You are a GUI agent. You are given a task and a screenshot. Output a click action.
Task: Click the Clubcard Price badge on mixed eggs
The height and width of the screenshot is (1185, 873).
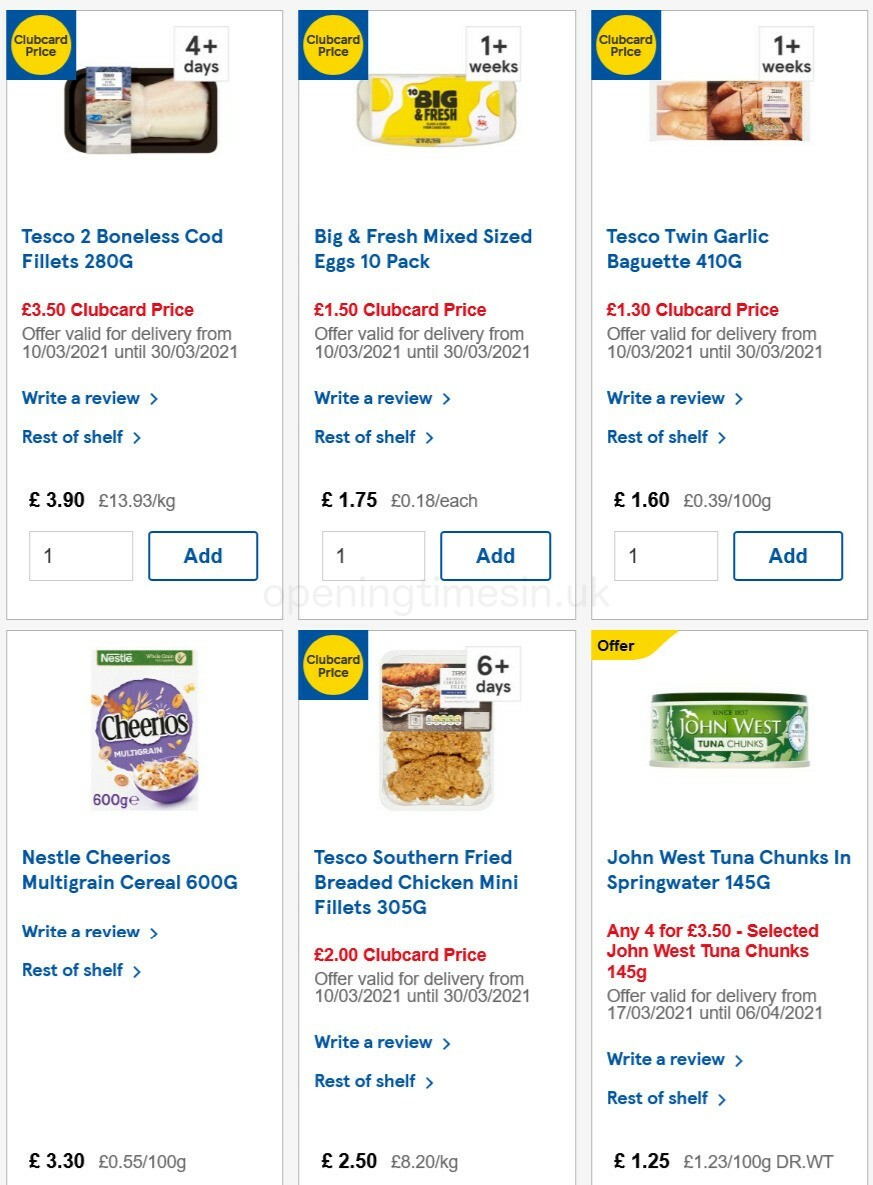[333, 45]
